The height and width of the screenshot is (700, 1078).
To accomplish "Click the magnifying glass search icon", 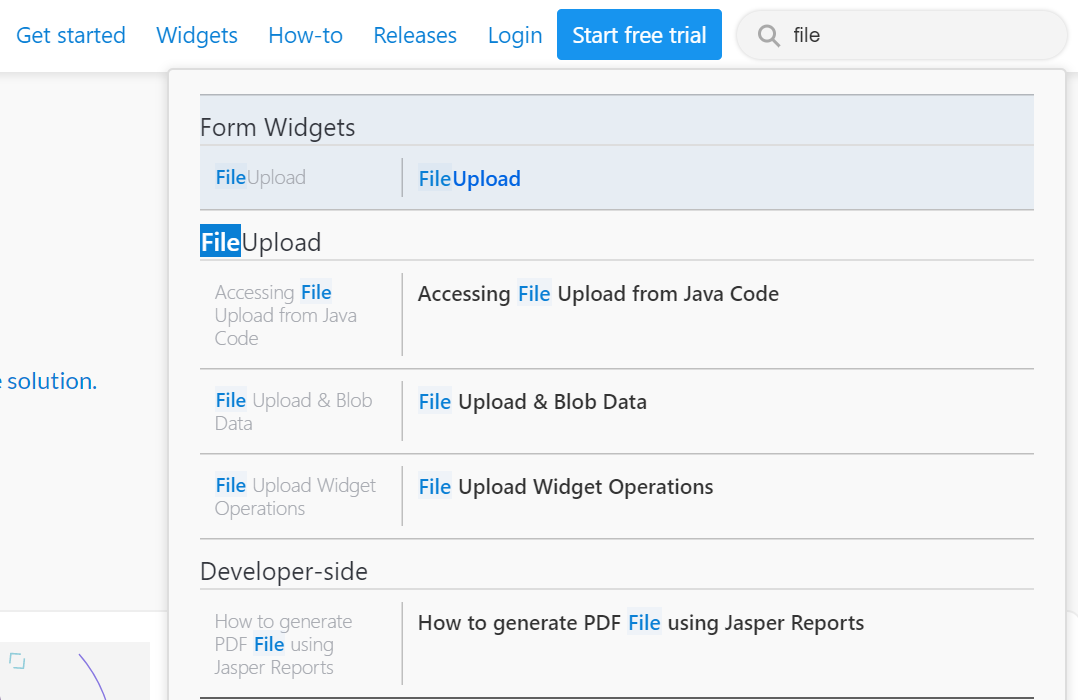I will point(768,36).
